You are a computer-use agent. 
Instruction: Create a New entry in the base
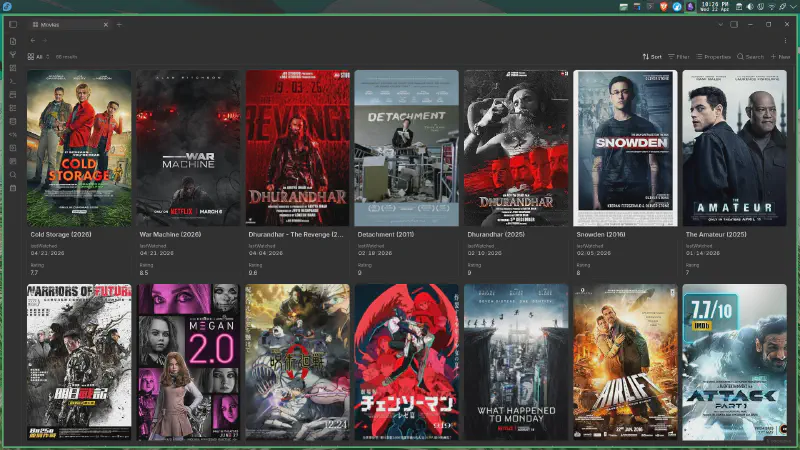pyautogui.click(x=780, y=57)
